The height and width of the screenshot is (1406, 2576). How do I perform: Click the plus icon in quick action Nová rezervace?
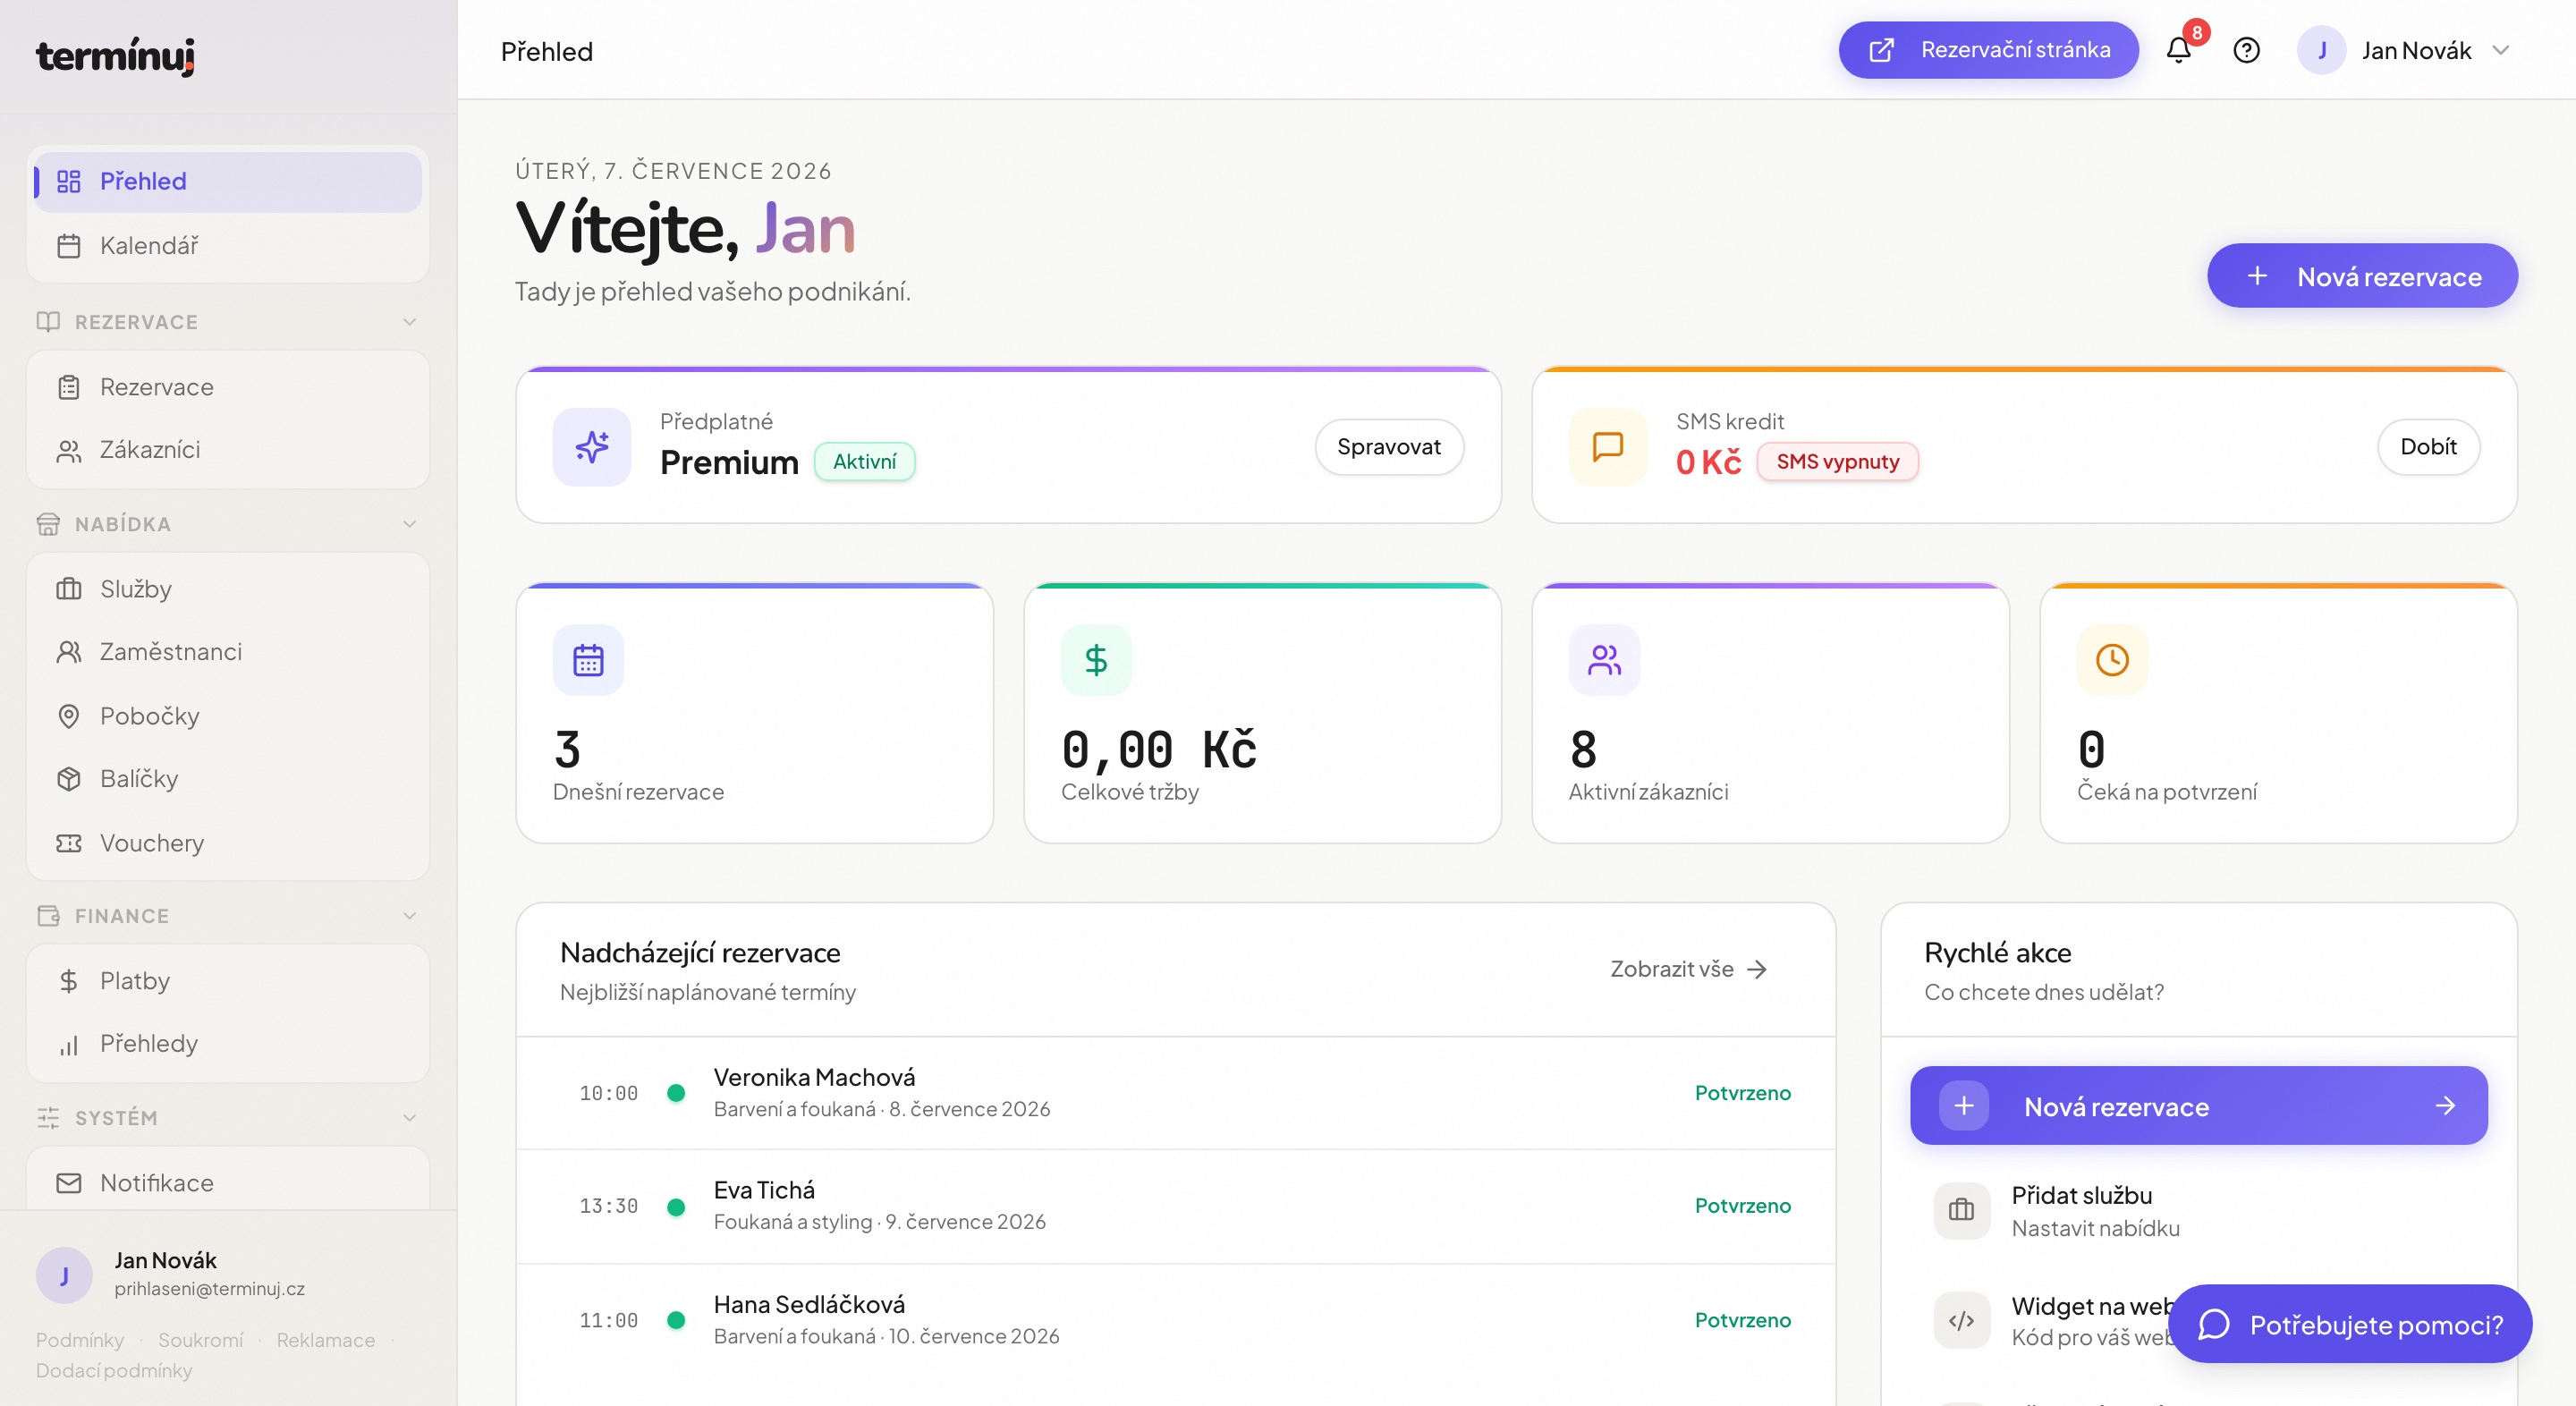[1963, 1106]
